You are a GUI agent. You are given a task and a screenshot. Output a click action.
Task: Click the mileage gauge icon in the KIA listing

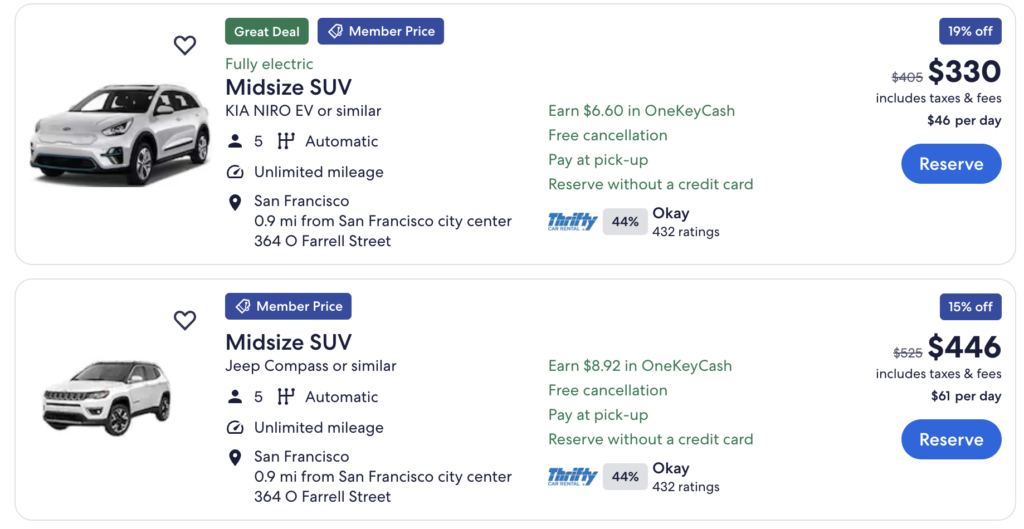pyautogui.click(x=235, y=172)
